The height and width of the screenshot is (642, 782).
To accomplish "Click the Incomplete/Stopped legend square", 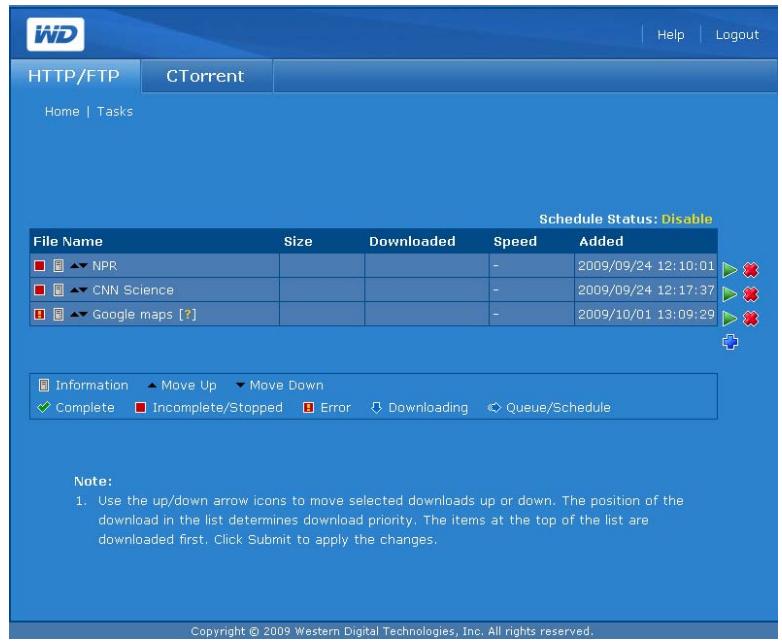I will (x=141, y=408).
